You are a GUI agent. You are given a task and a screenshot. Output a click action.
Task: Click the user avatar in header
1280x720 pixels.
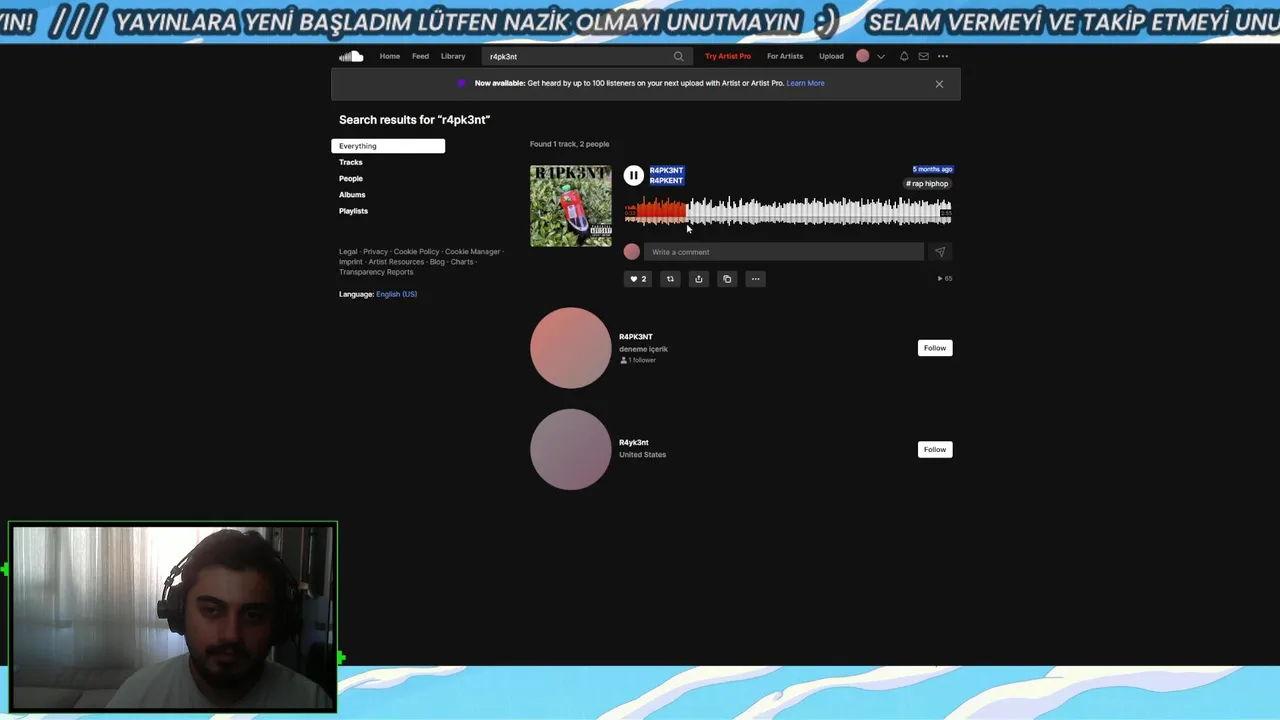coord(863,56)
